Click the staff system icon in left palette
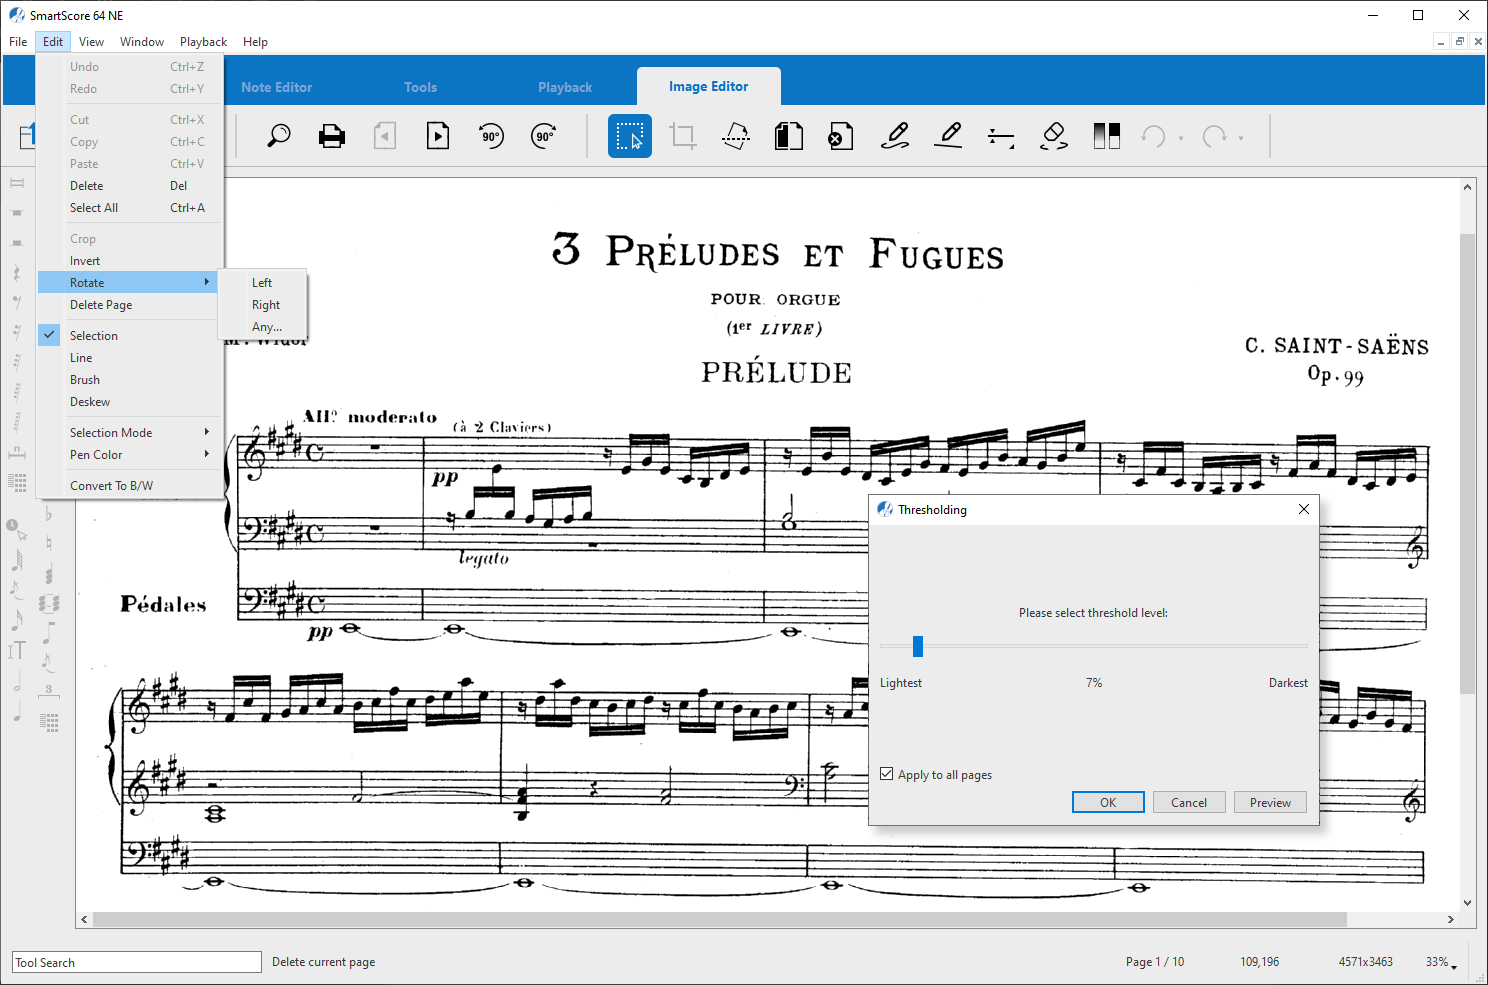The image size is (1488, 985). coord(17,183)
